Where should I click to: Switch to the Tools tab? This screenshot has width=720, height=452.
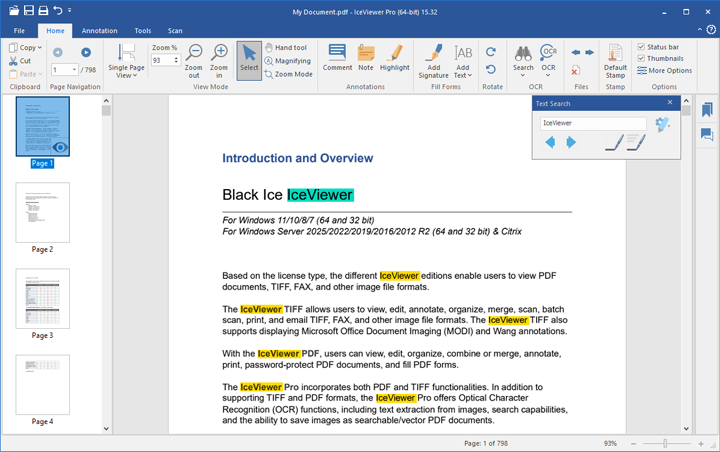[143, 31]
